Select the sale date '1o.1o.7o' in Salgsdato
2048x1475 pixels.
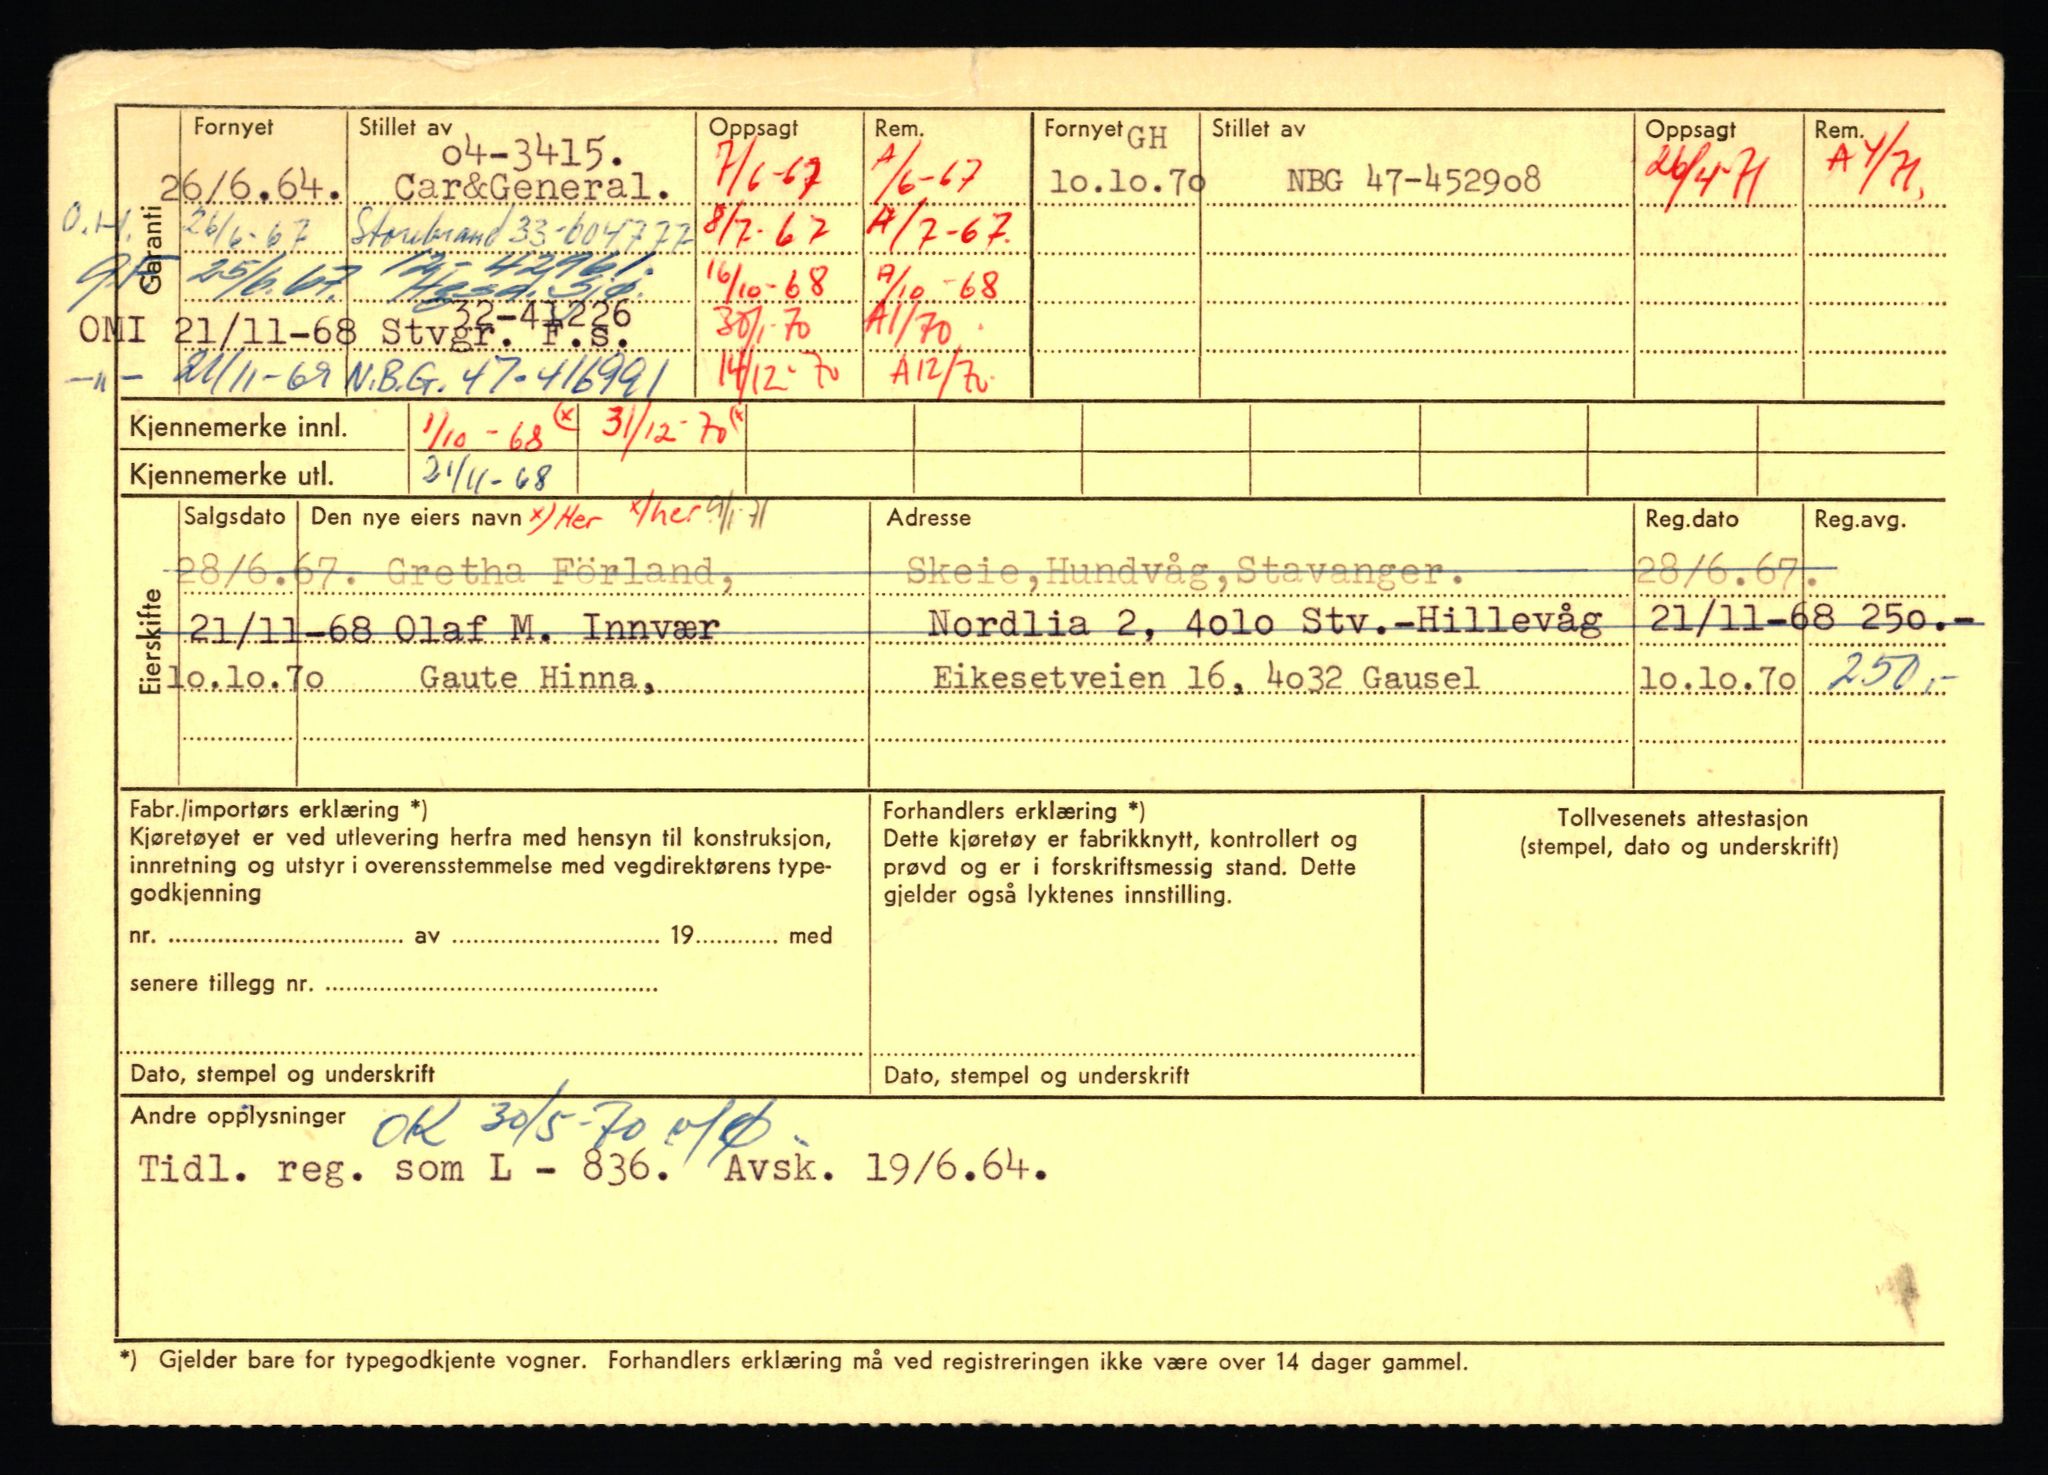(245, 678)
